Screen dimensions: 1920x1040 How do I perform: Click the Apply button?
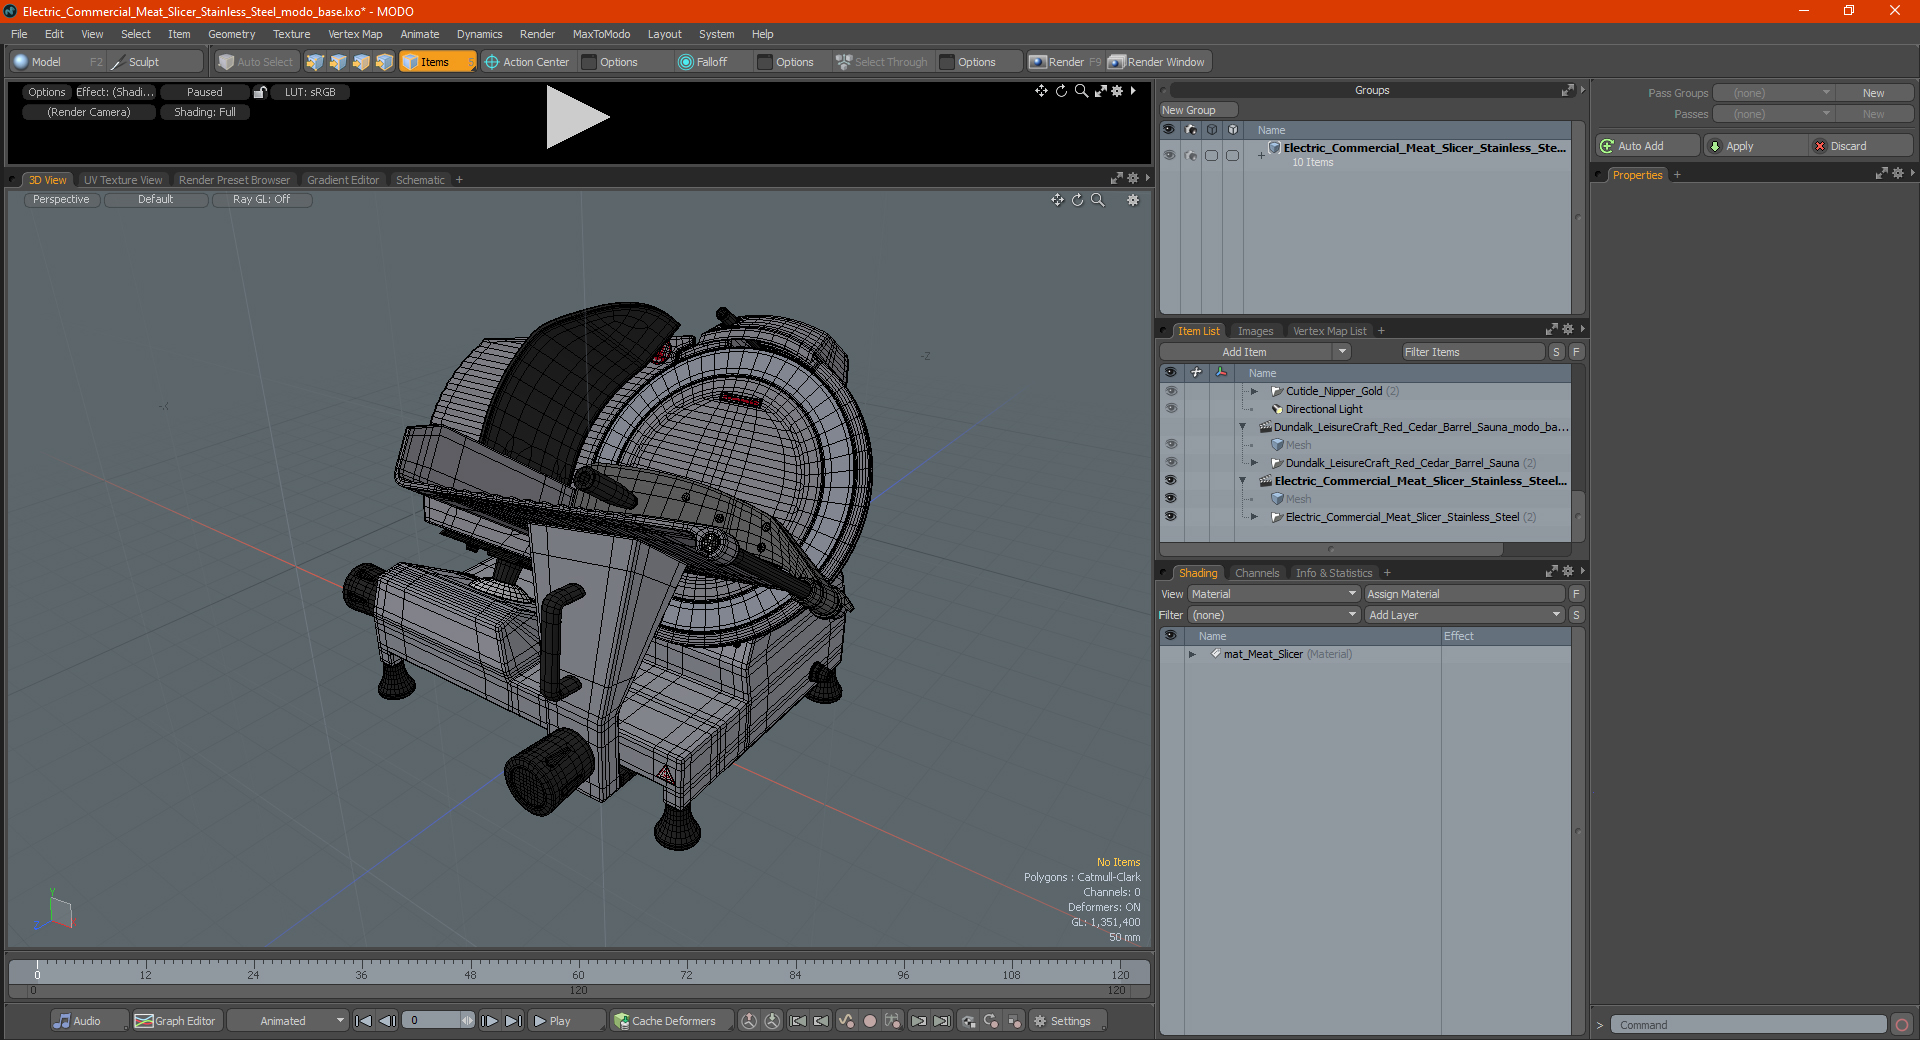tap(1755, 146)
